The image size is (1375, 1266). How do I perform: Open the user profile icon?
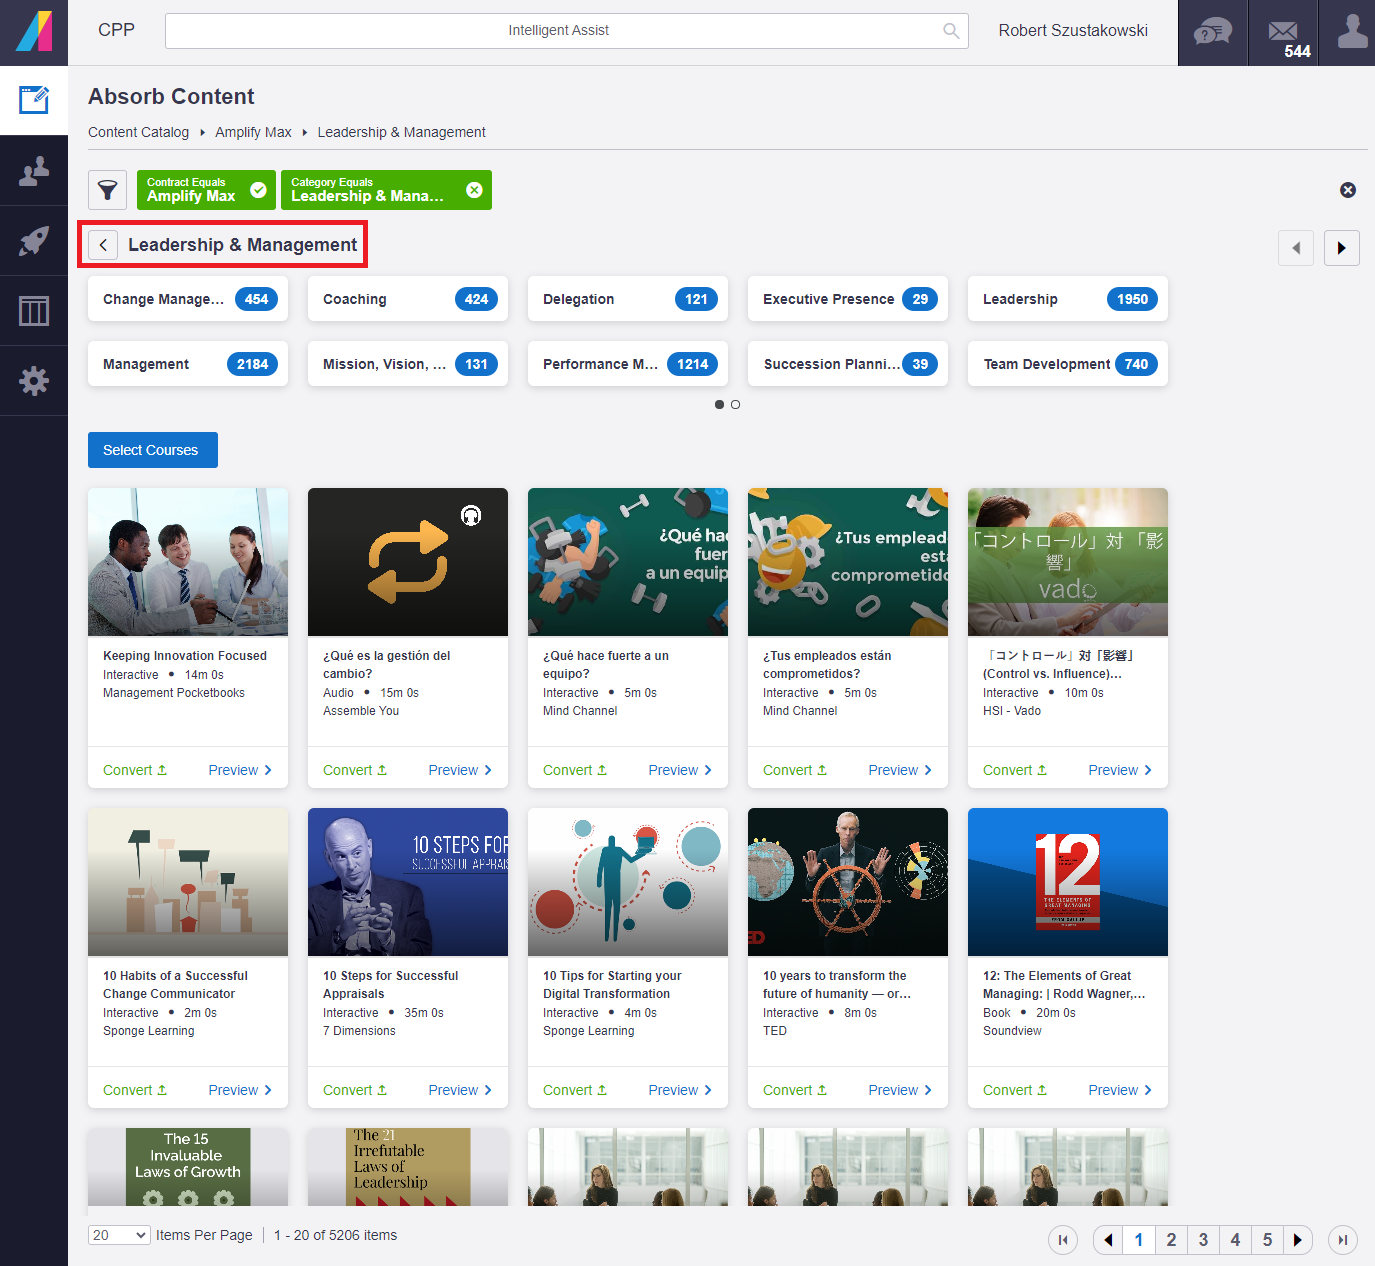click(1352, 32)
